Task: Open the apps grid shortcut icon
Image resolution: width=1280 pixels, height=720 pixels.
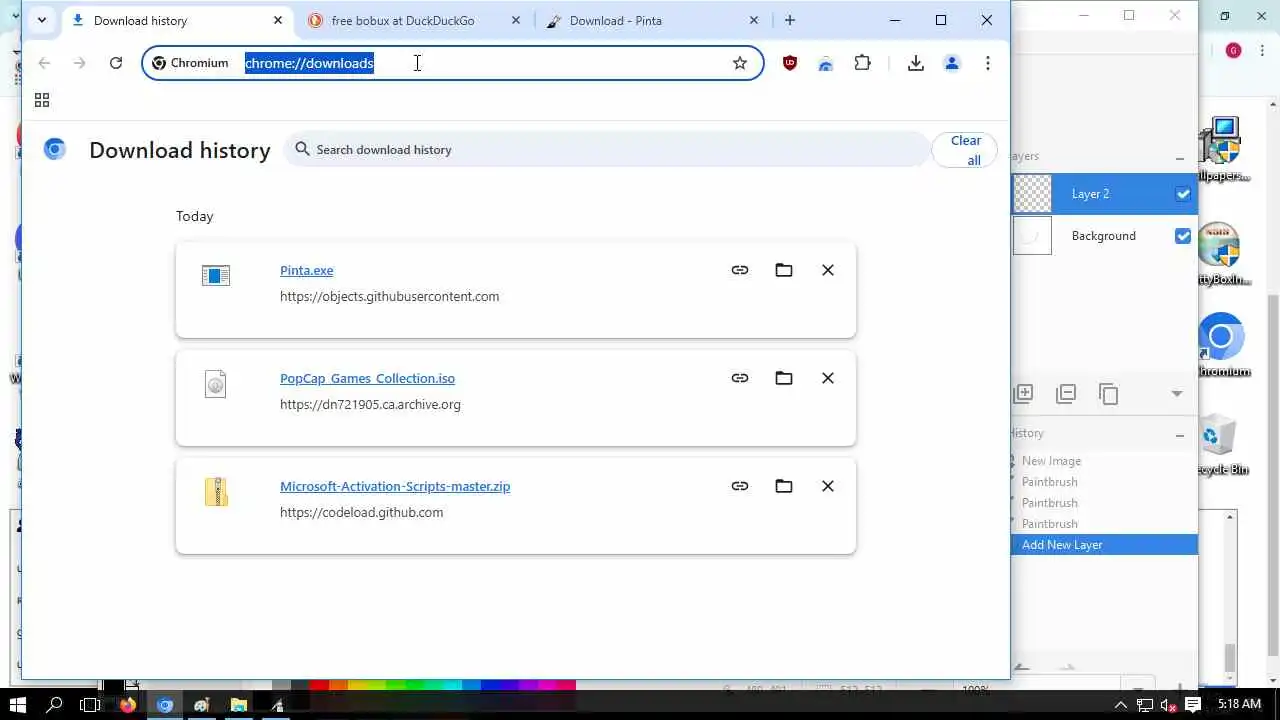Action: pyautogui.click(x=42, y=100)
